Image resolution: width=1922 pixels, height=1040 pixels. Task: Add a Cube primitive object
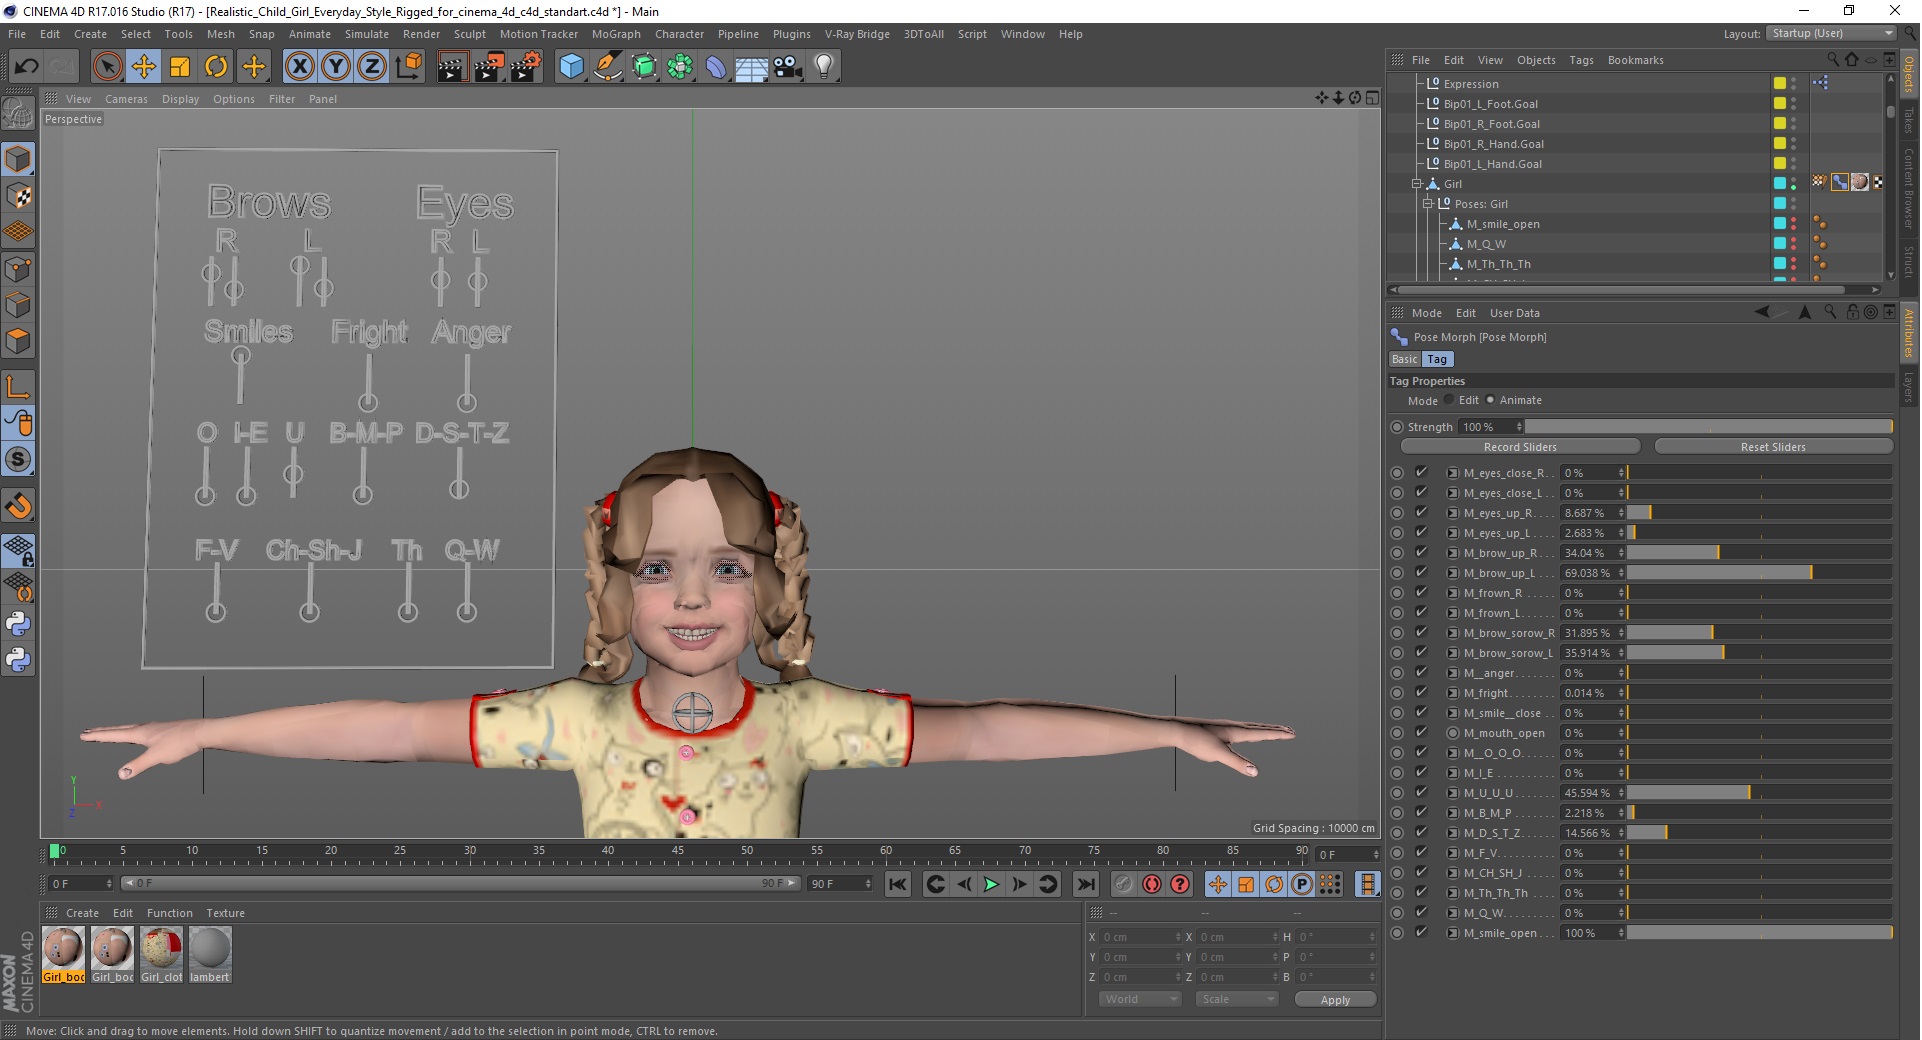[571, 67]
